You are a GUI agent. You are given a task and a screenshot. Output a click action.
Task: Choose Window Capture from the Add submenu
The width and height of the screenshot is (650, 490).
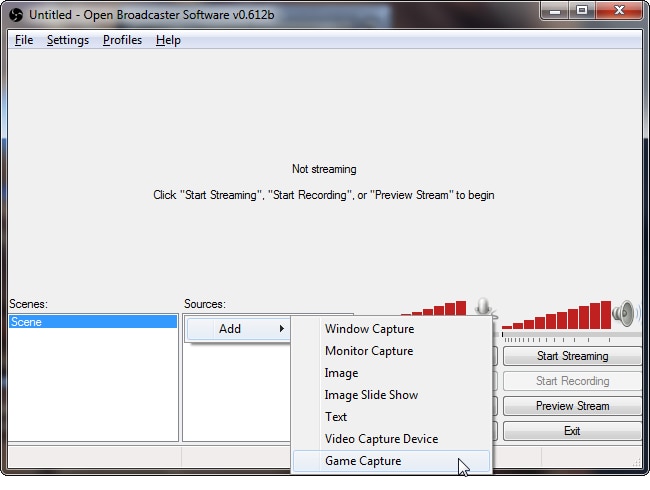point(391,329)
